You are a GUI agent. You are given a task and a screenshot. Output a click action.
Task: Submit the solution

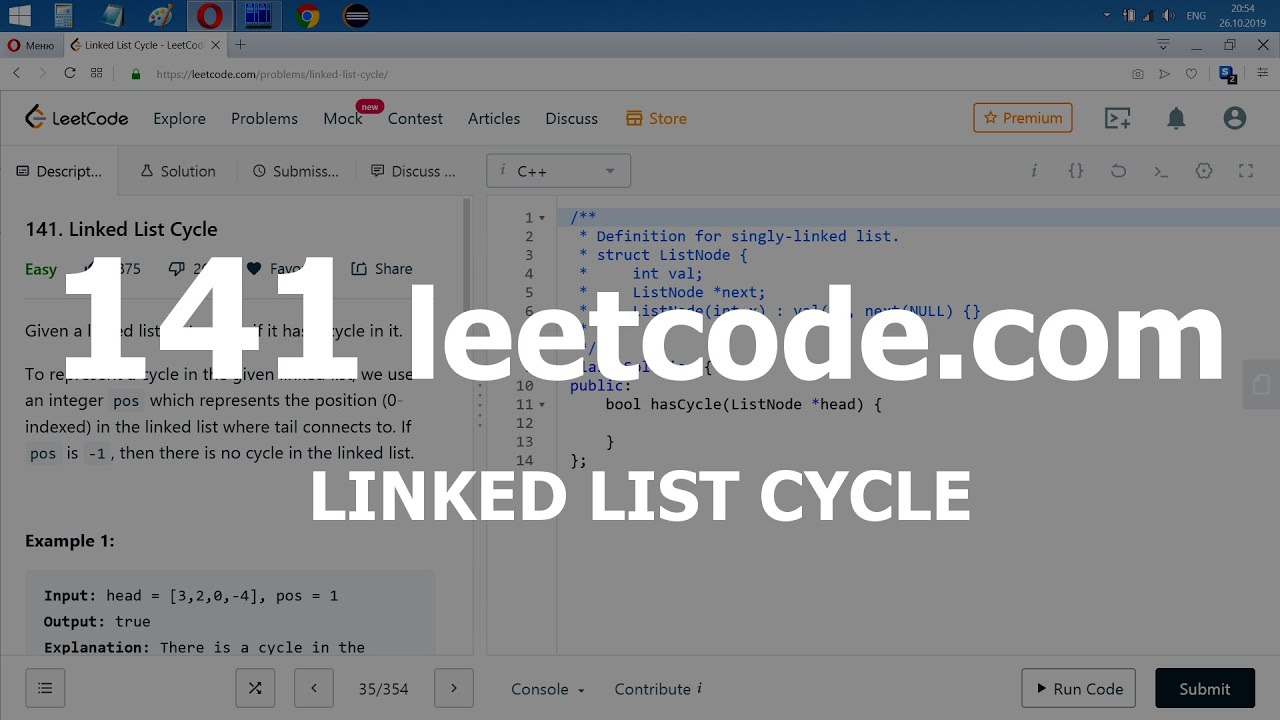[1205, 688]
